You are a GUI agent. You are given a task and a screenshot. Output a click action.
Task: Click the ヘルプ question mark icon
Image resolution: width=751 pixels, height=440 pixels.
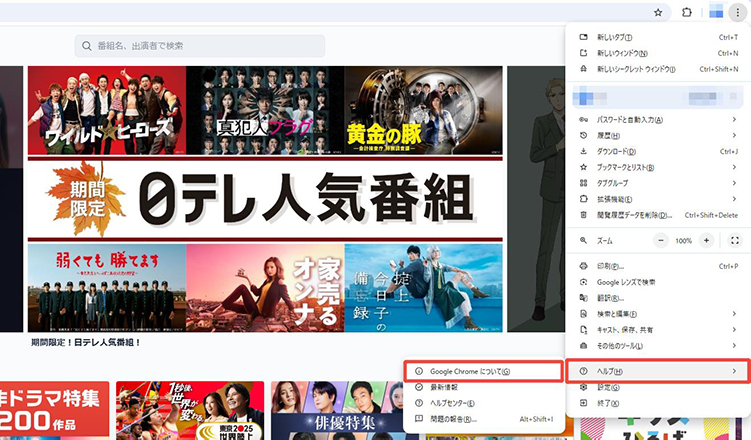pyautogui.click(x=583, y=371)
